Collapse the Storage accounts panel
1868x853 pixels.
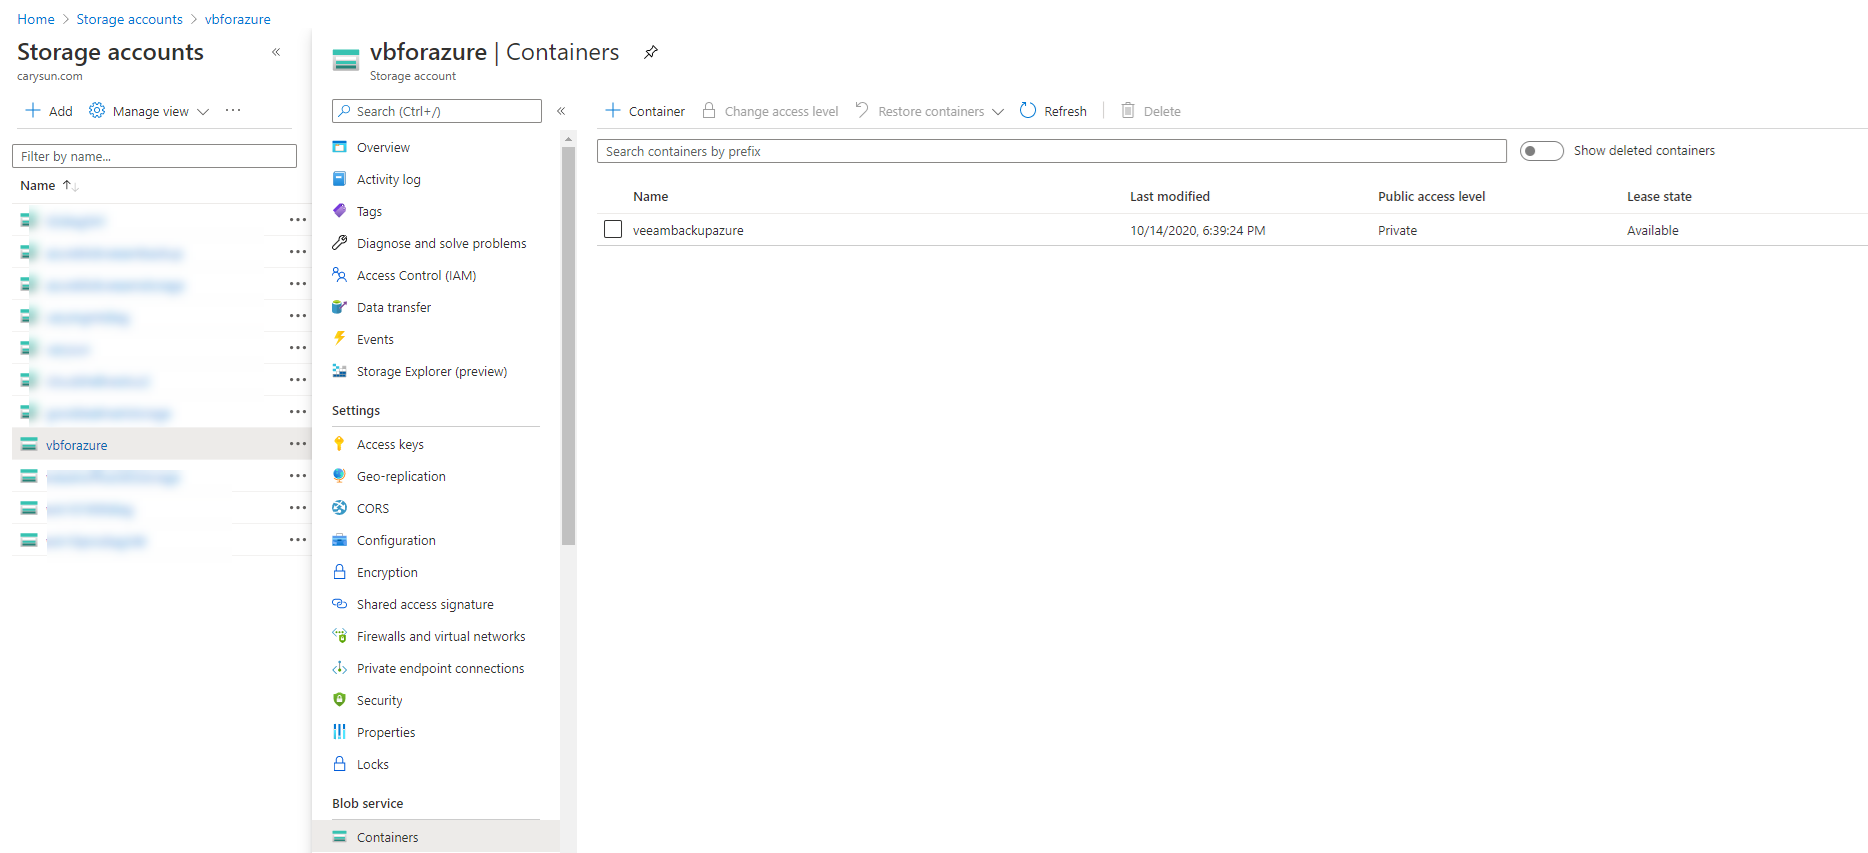pyautogui.click(x=276, y=52)
